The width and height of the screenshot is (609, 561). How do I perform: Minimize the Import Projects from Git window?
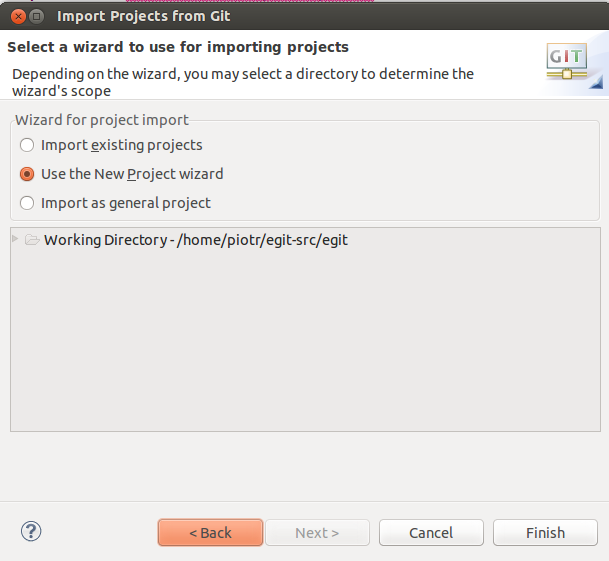coord(37,16)
